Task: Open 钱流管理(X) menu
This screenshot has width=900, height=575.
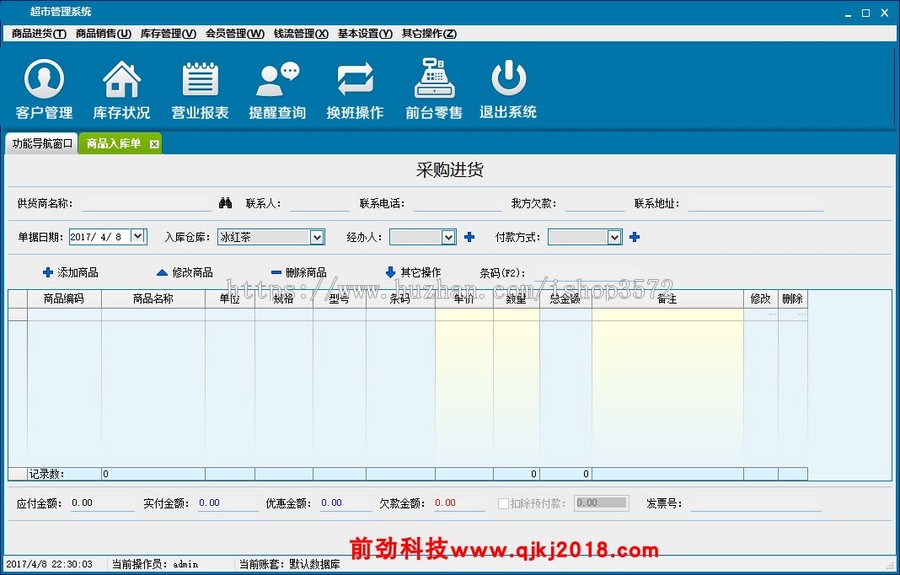Action: [301, 34]
